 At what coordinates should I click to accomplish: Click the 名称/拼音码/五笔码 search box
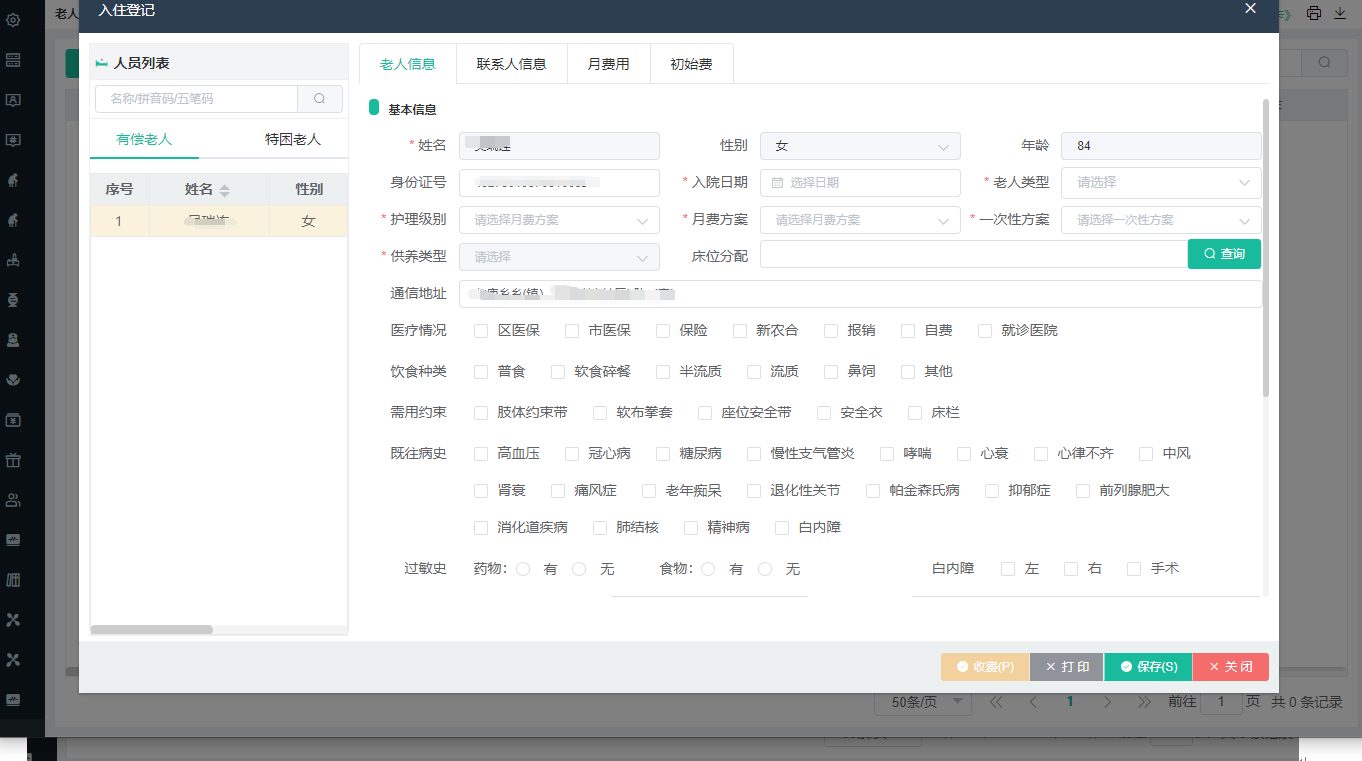click(x=196, y=99)
